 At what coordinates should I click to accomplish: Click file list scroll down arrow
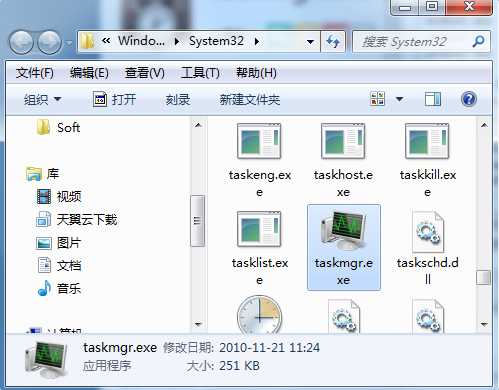[x=484, y=324]
